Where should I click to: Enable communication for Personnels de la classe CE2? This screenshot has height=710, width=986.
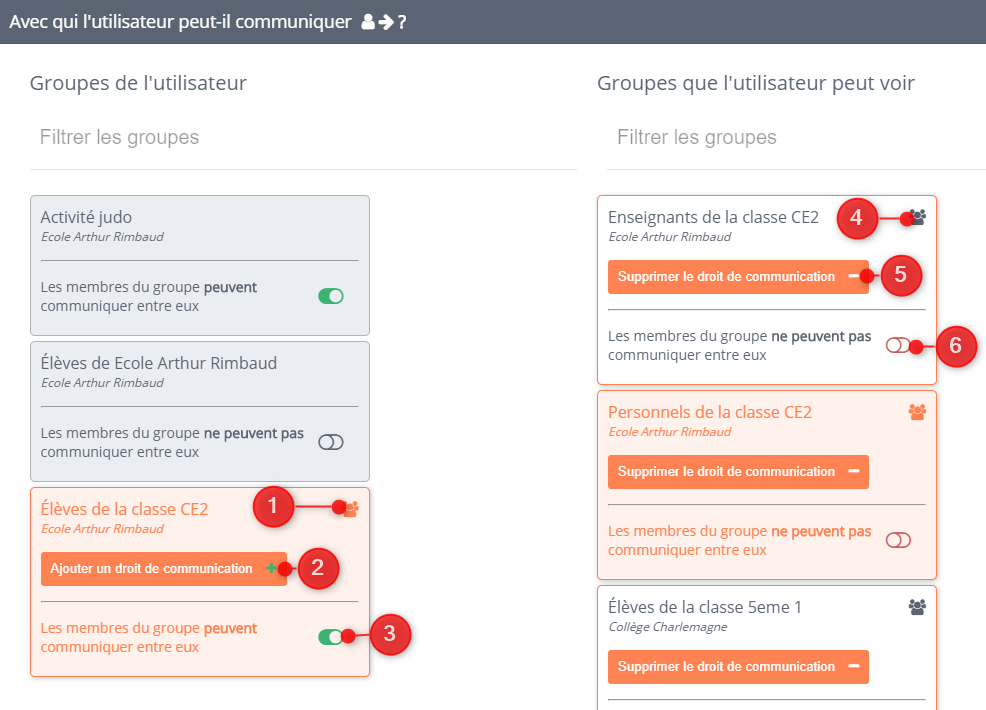pyautogui.click(x=897, y=539)
